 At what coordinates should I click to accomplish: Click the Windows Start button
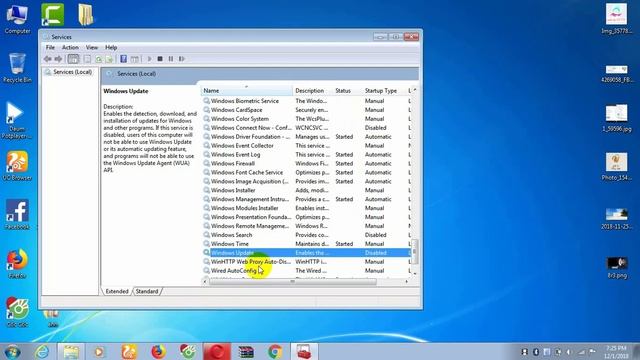[x=12, y=352]
